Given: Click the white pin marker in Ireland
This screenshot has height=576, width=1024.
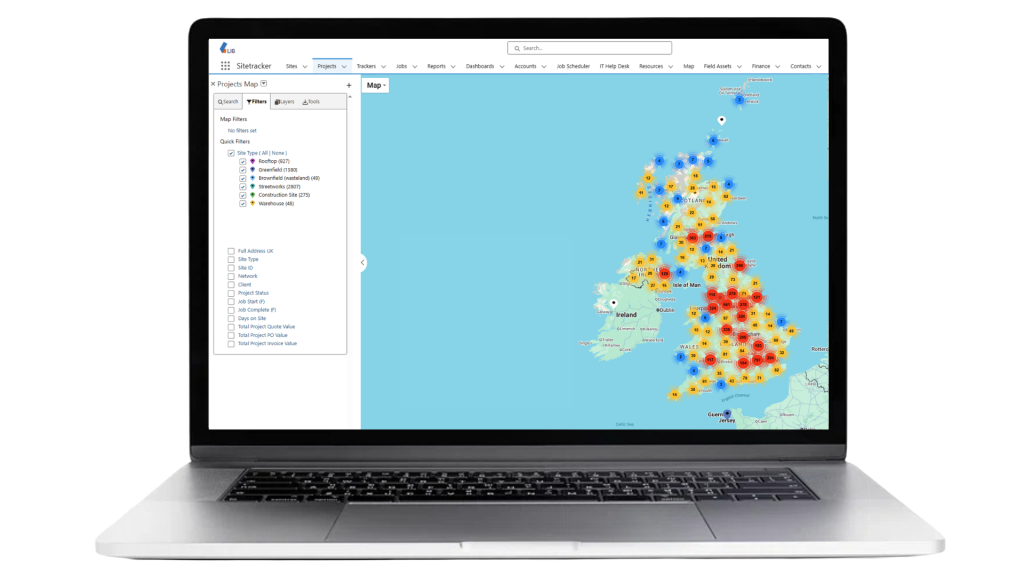Looking at the screenshot, I should click(x=615, y=302).
